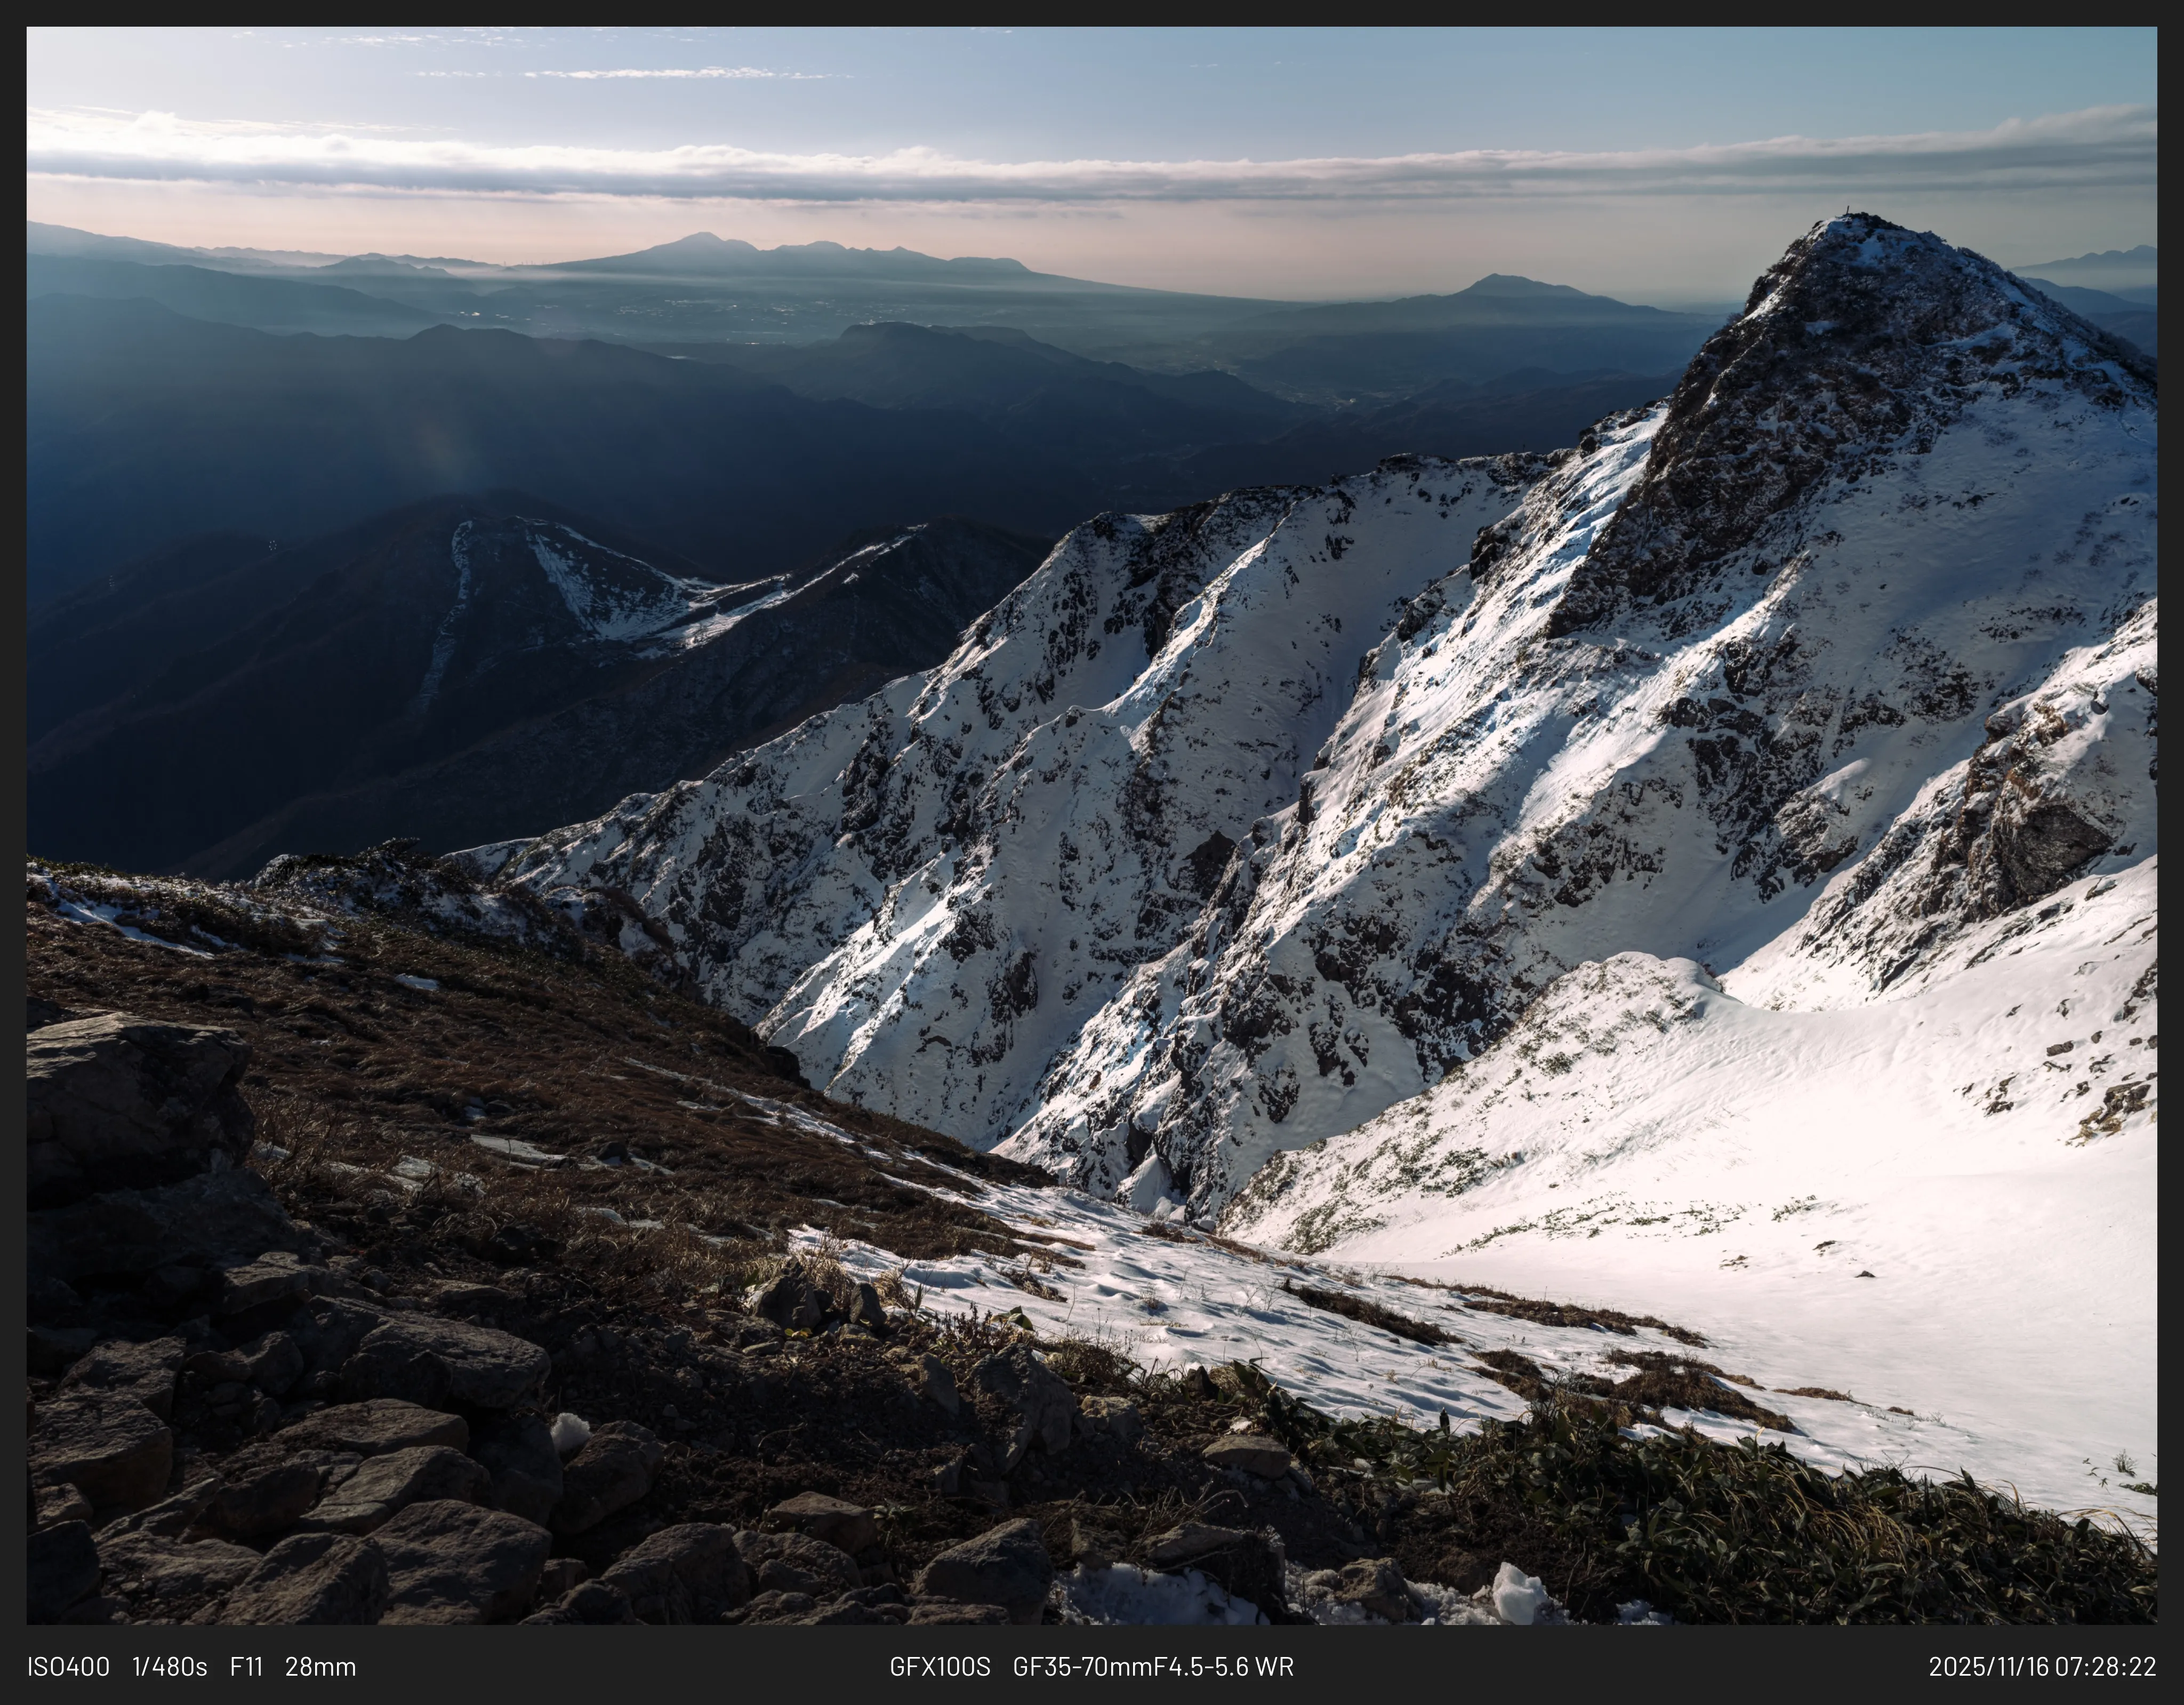Click the F11 aperture value

pos(246,1667)
